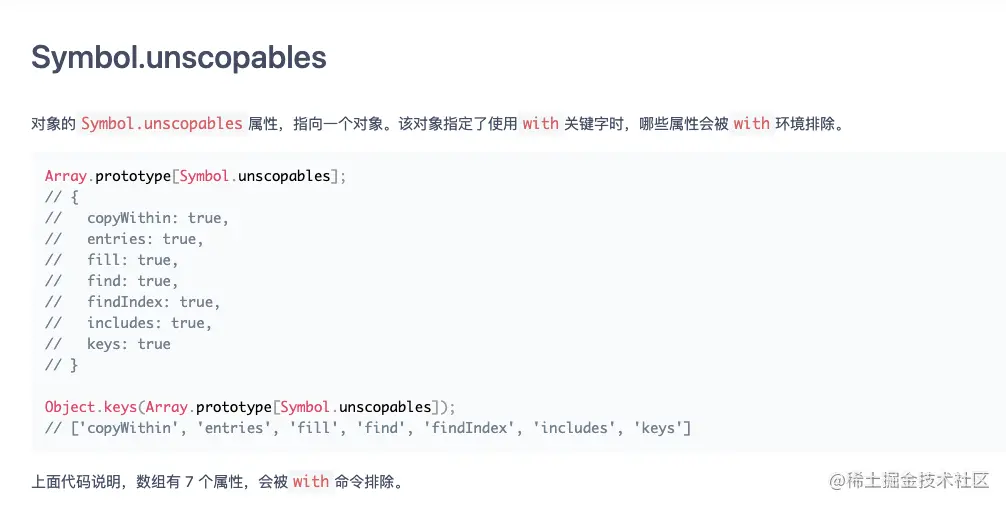Click the output array comment line

point(368,428)
